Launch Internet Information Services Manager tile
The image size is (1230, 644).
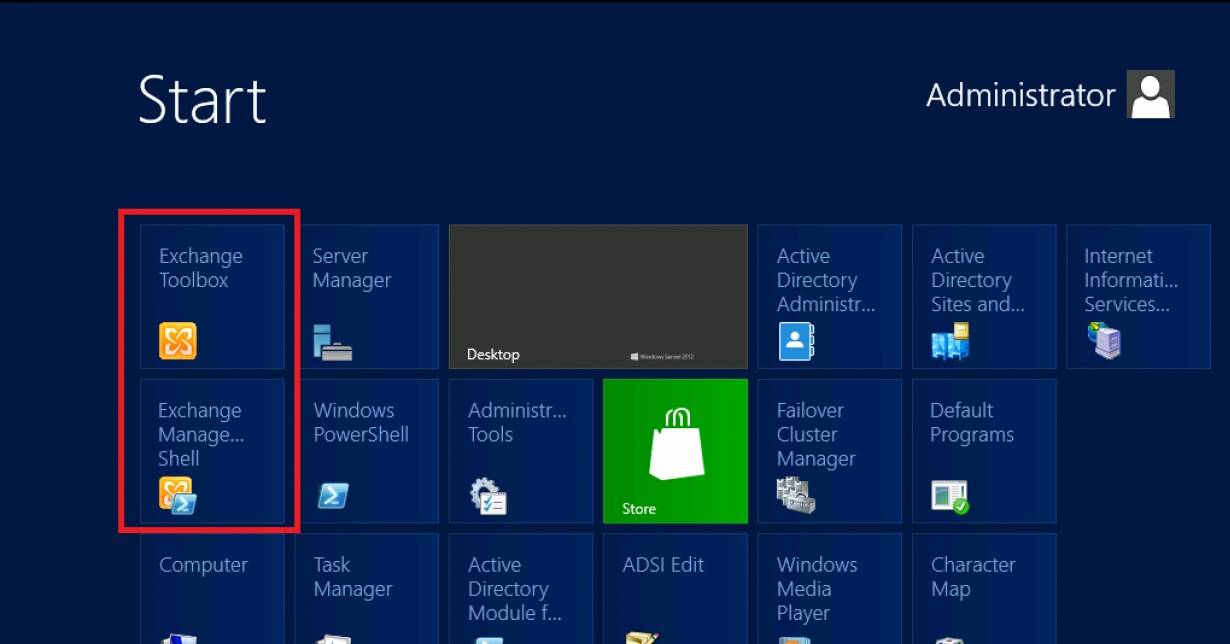pyautogui.click(x=1138, y=296)
